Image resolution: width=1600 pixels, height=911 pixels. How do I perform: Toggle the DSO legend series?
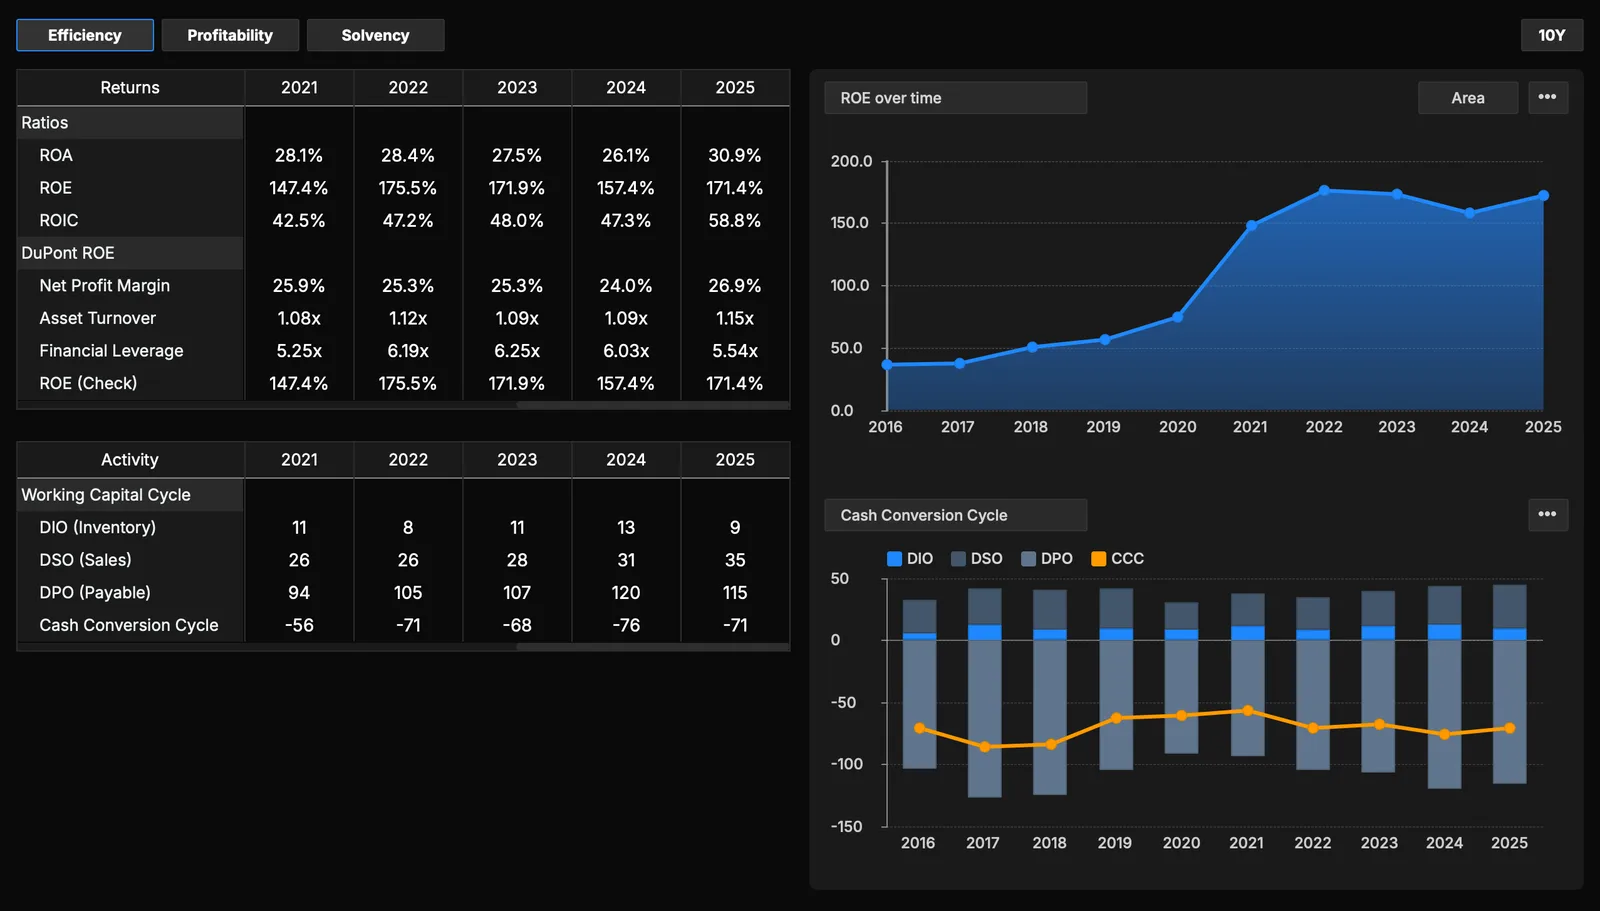click(976, 559)
